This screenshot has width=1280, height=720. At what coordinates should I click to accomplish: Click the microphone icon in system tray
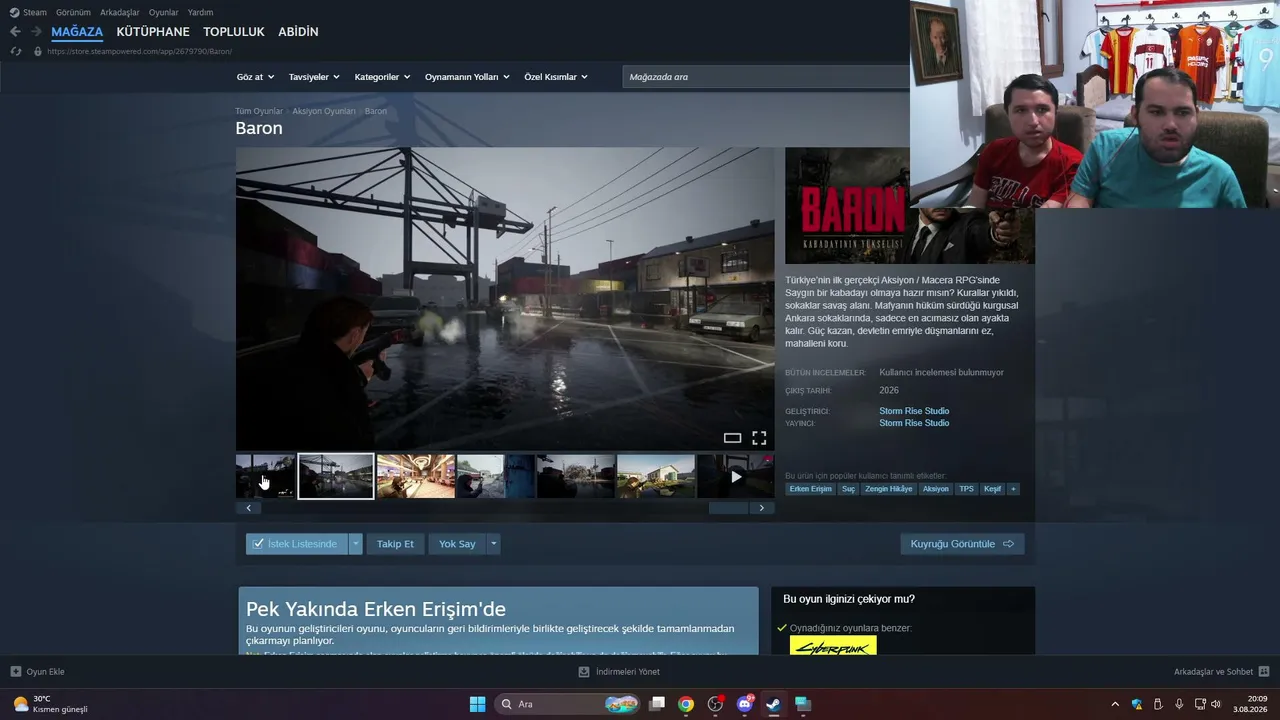(1179, 704)
